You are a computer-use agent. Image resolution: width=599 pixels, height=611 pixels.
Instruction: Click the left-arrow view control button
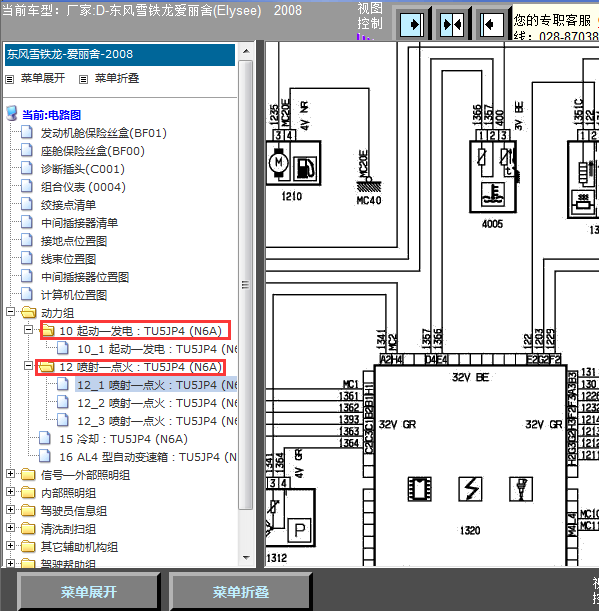(491, 25)
